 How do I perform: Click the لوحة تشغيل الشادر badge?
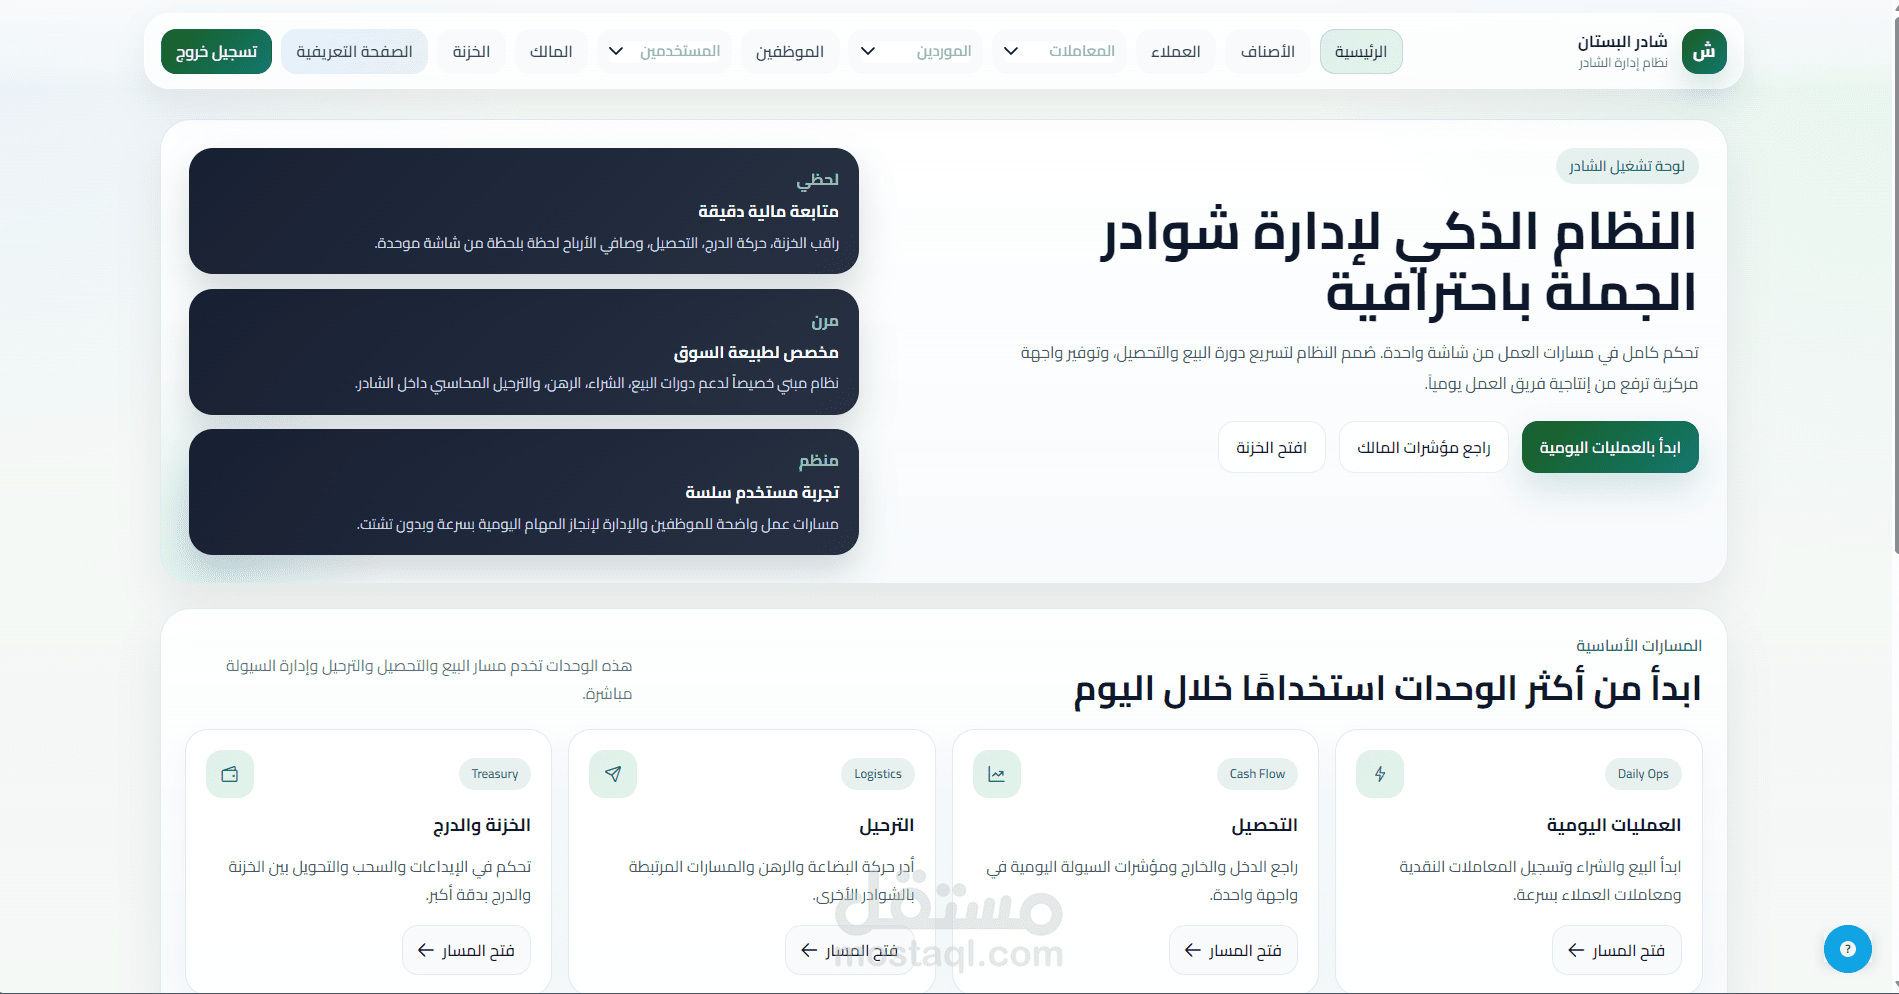(x=1627, y=166)
